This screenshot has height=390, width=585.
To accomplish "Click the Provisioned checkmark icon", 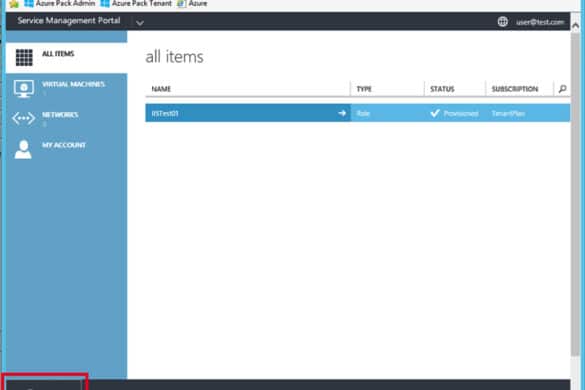I will (435, 113).
